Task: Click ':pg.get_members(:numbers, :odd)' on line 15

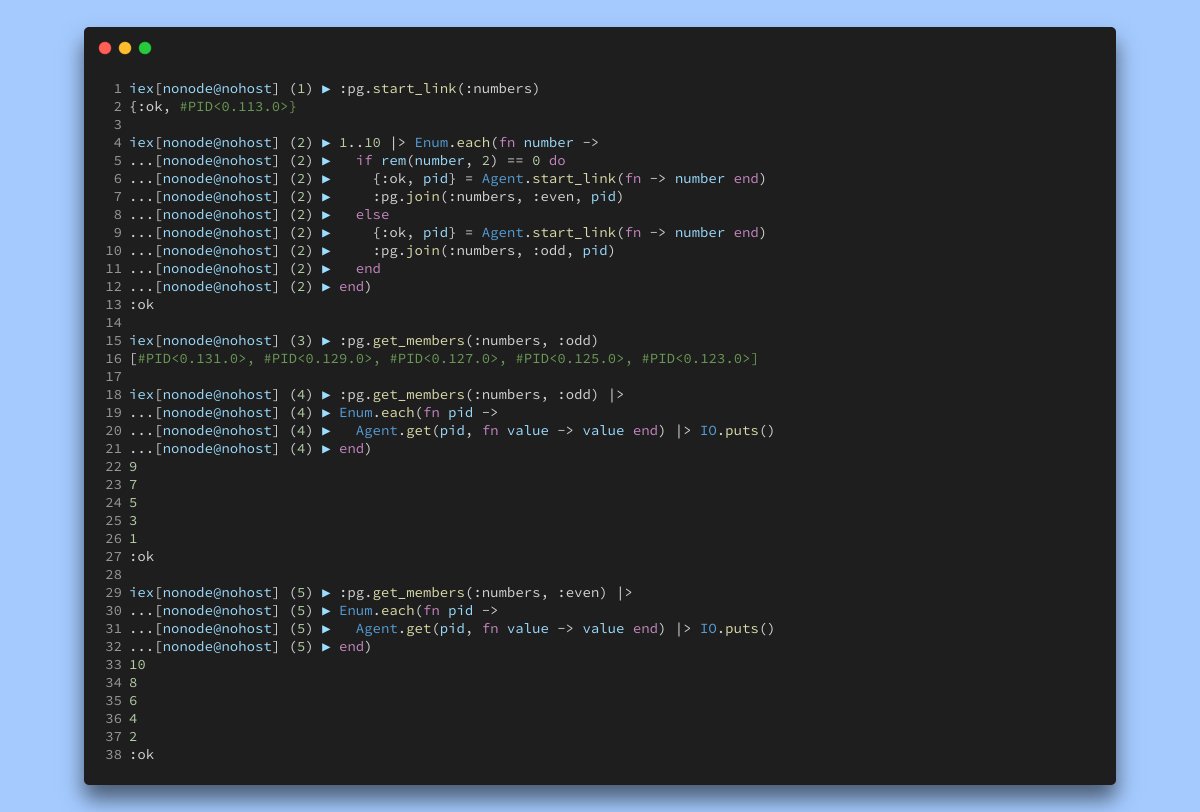Action: (x=469, y=340)
